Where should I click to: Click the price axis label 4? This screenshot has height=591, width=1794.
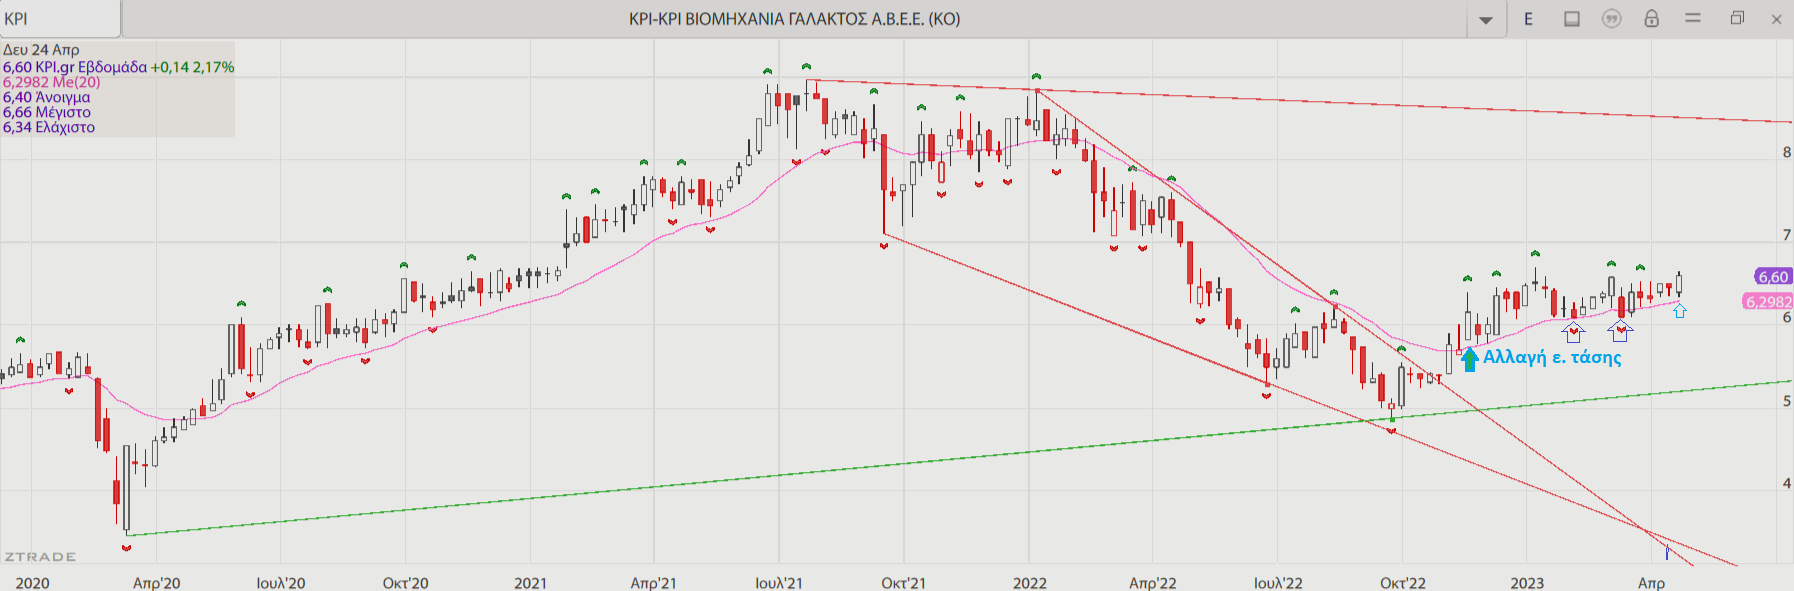pos(1786,483)
